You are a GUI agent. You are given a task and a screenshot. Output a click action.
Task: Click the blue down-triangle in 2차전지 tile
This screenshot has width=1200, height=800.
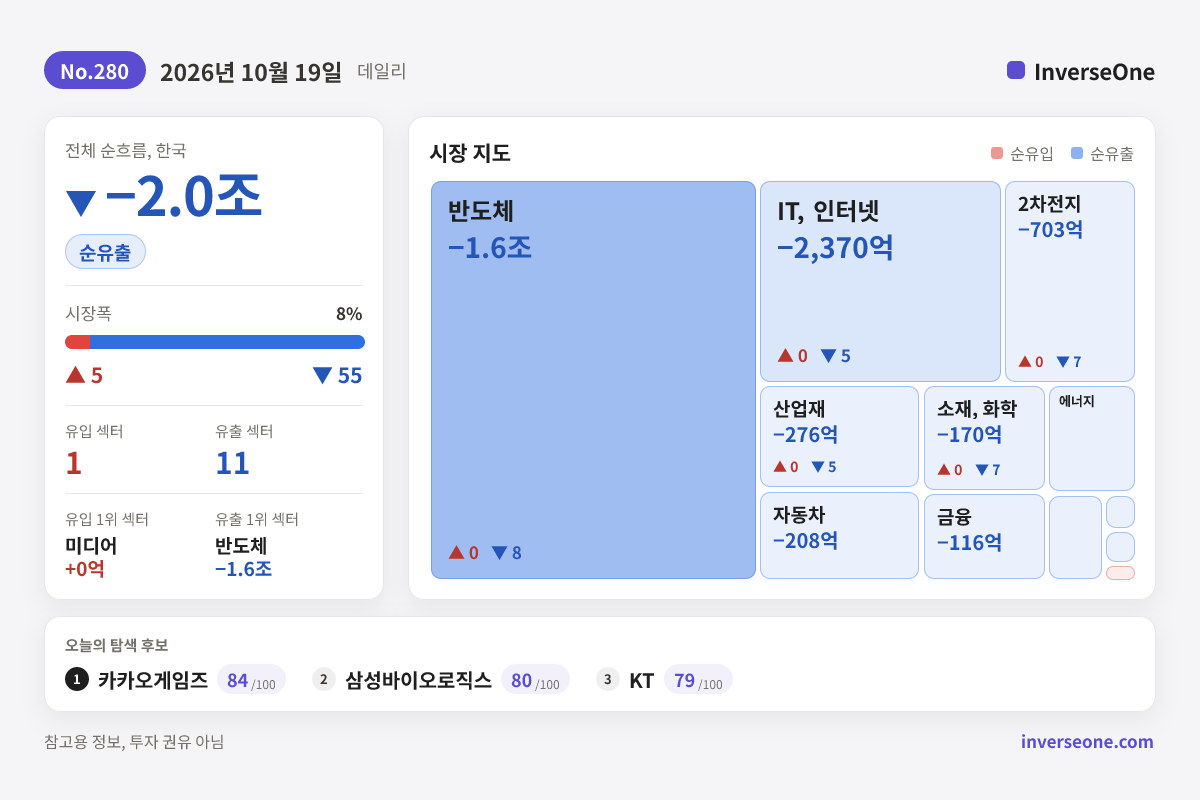pos(1062,362)
